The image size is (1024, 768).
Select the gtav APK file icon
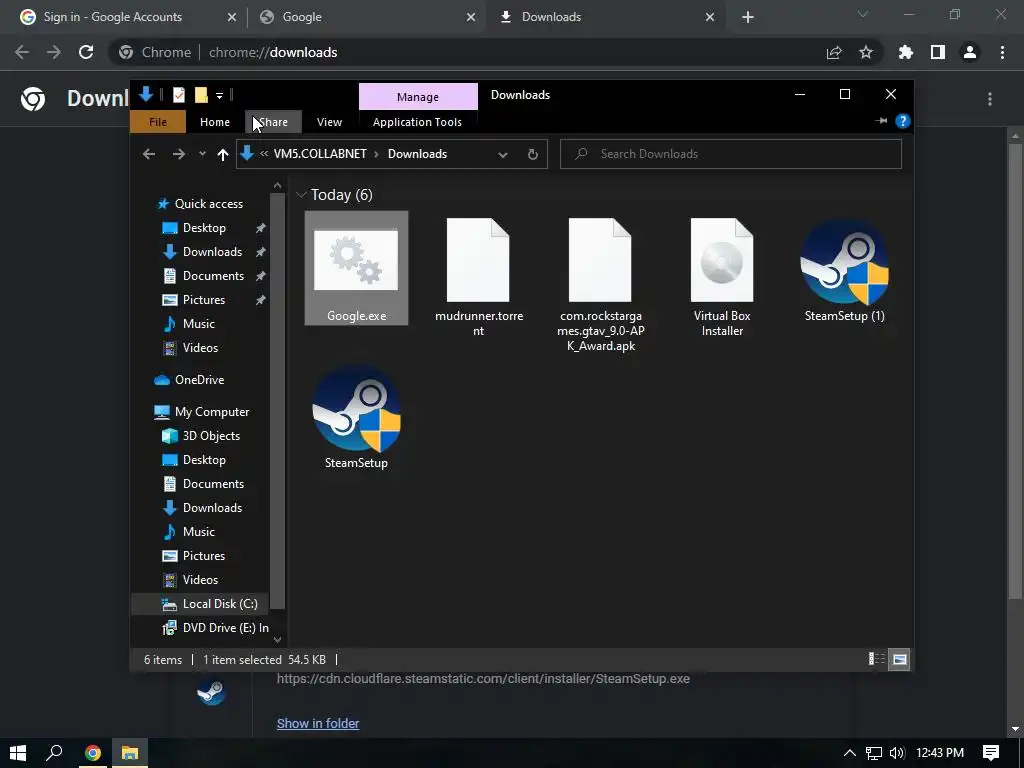point(600,260)
